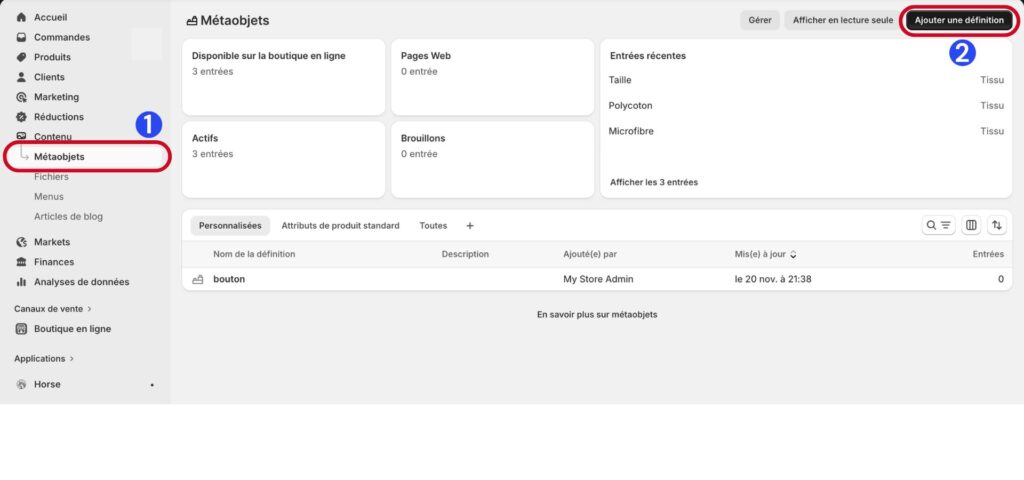This screenshot has width=1024, height=480.
Task: Open the bouton definition row
Action: 597,280
